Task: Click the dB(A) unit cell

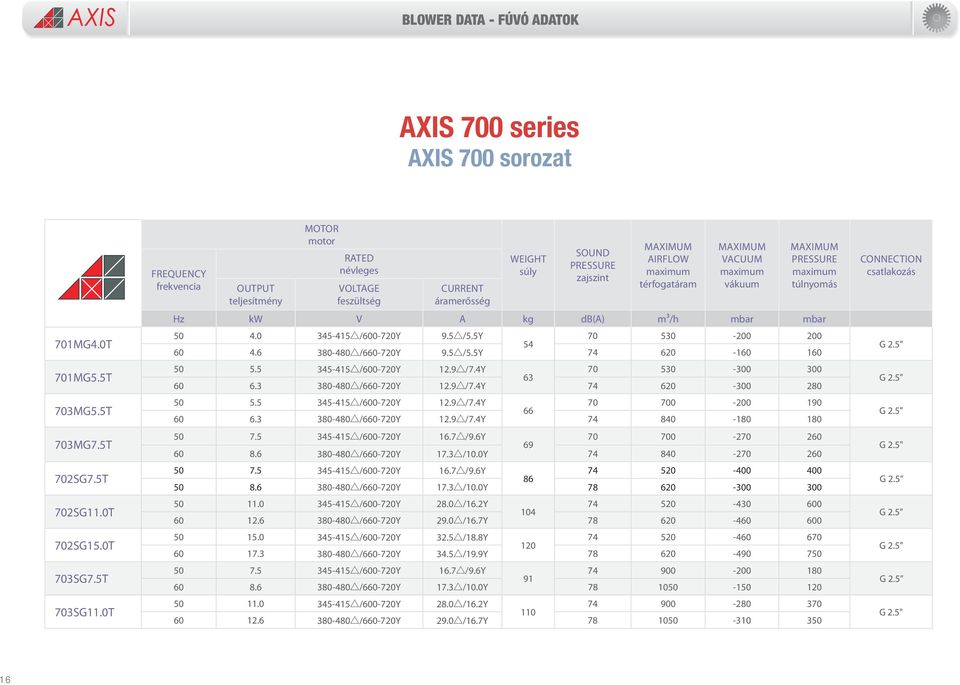Action: [x=593, y=319]
